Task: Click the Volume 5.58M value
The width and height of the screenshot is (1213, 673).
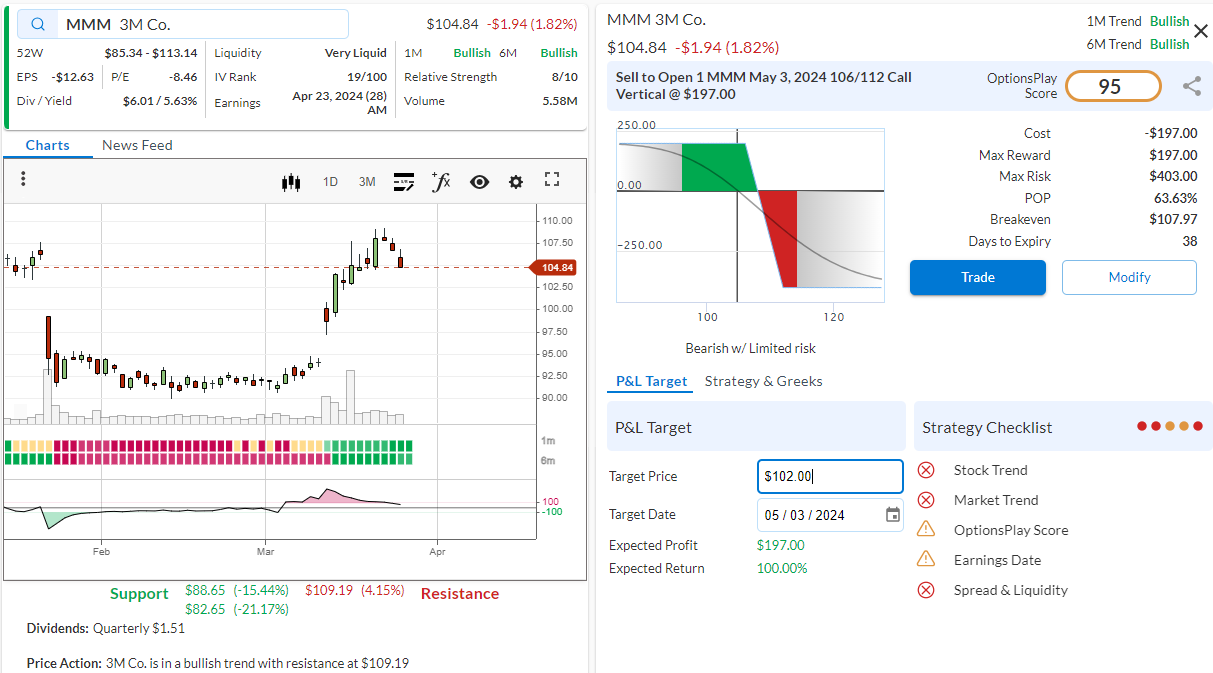Action: [x=560, y=101]
